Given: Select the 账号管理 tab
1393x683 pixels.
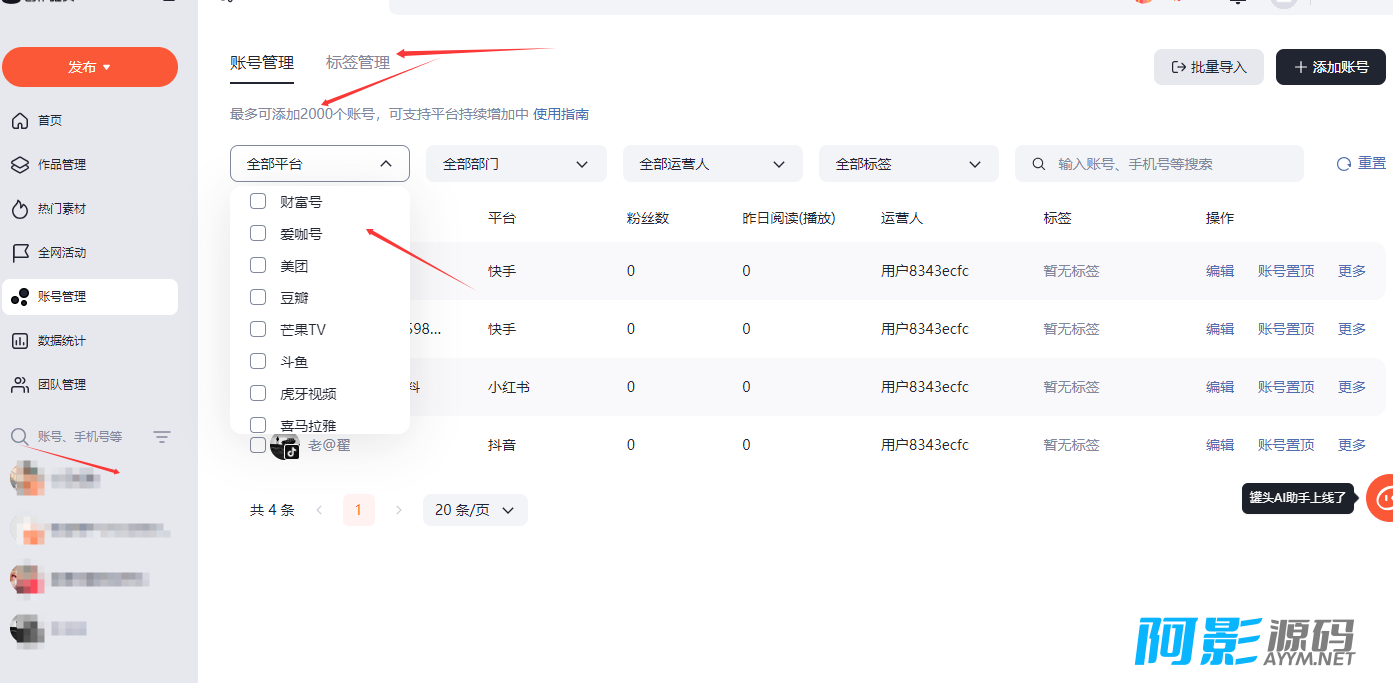Looking at the screenshot, I should tap(262, 62).
